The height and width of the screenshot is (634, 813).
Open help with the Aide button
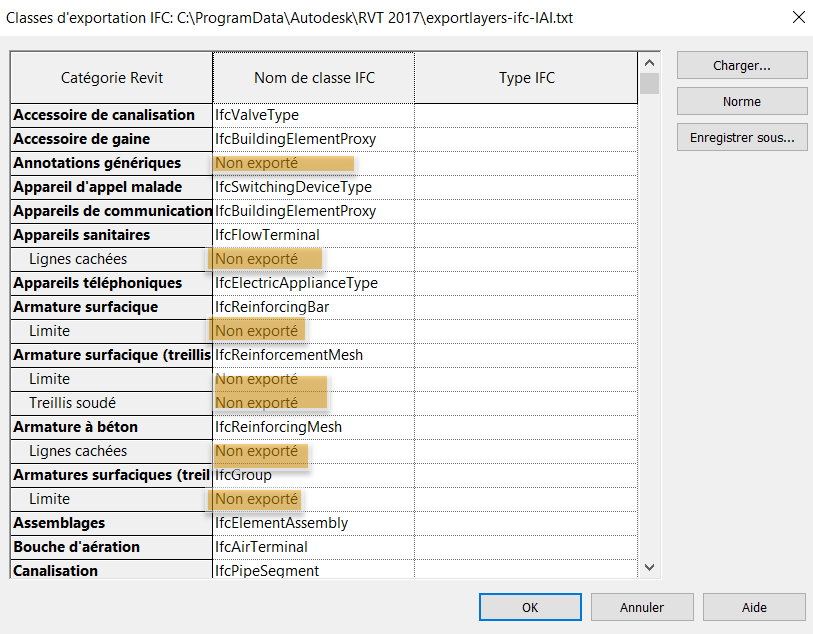[x=754, y=607]
